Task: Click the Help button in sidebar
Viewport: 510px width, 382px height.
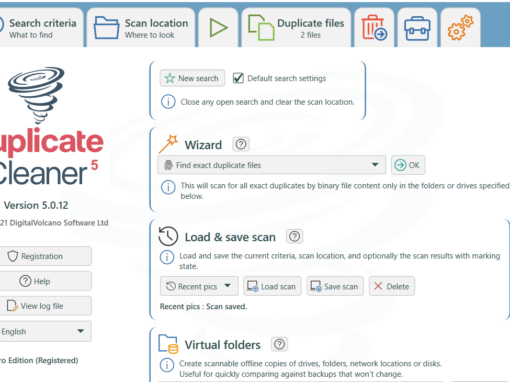Action: (x=45, y=281)
